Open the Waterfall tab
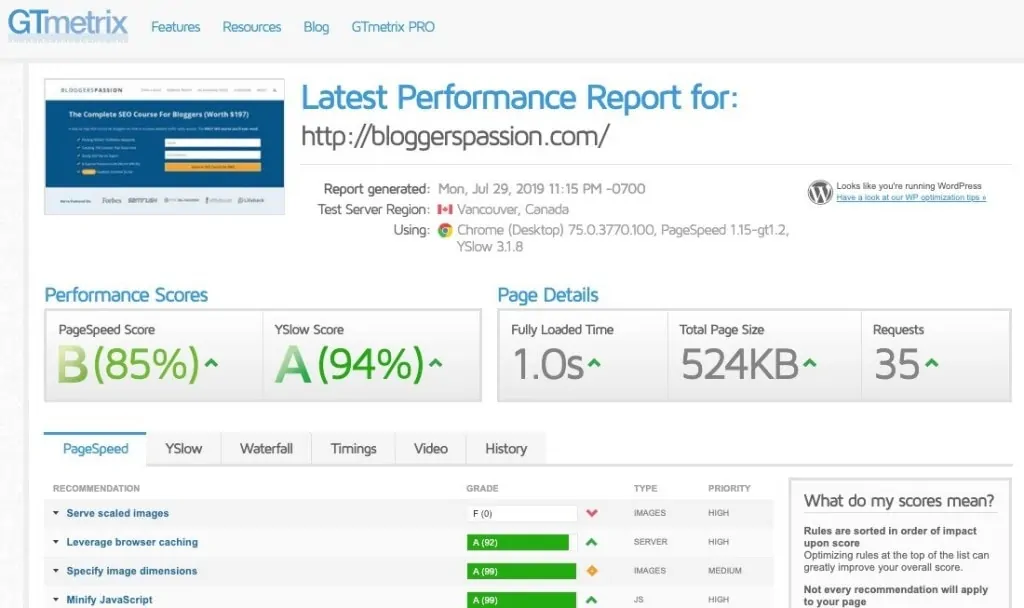Screen dimensions: 1024x608 (x=265, y=449)
